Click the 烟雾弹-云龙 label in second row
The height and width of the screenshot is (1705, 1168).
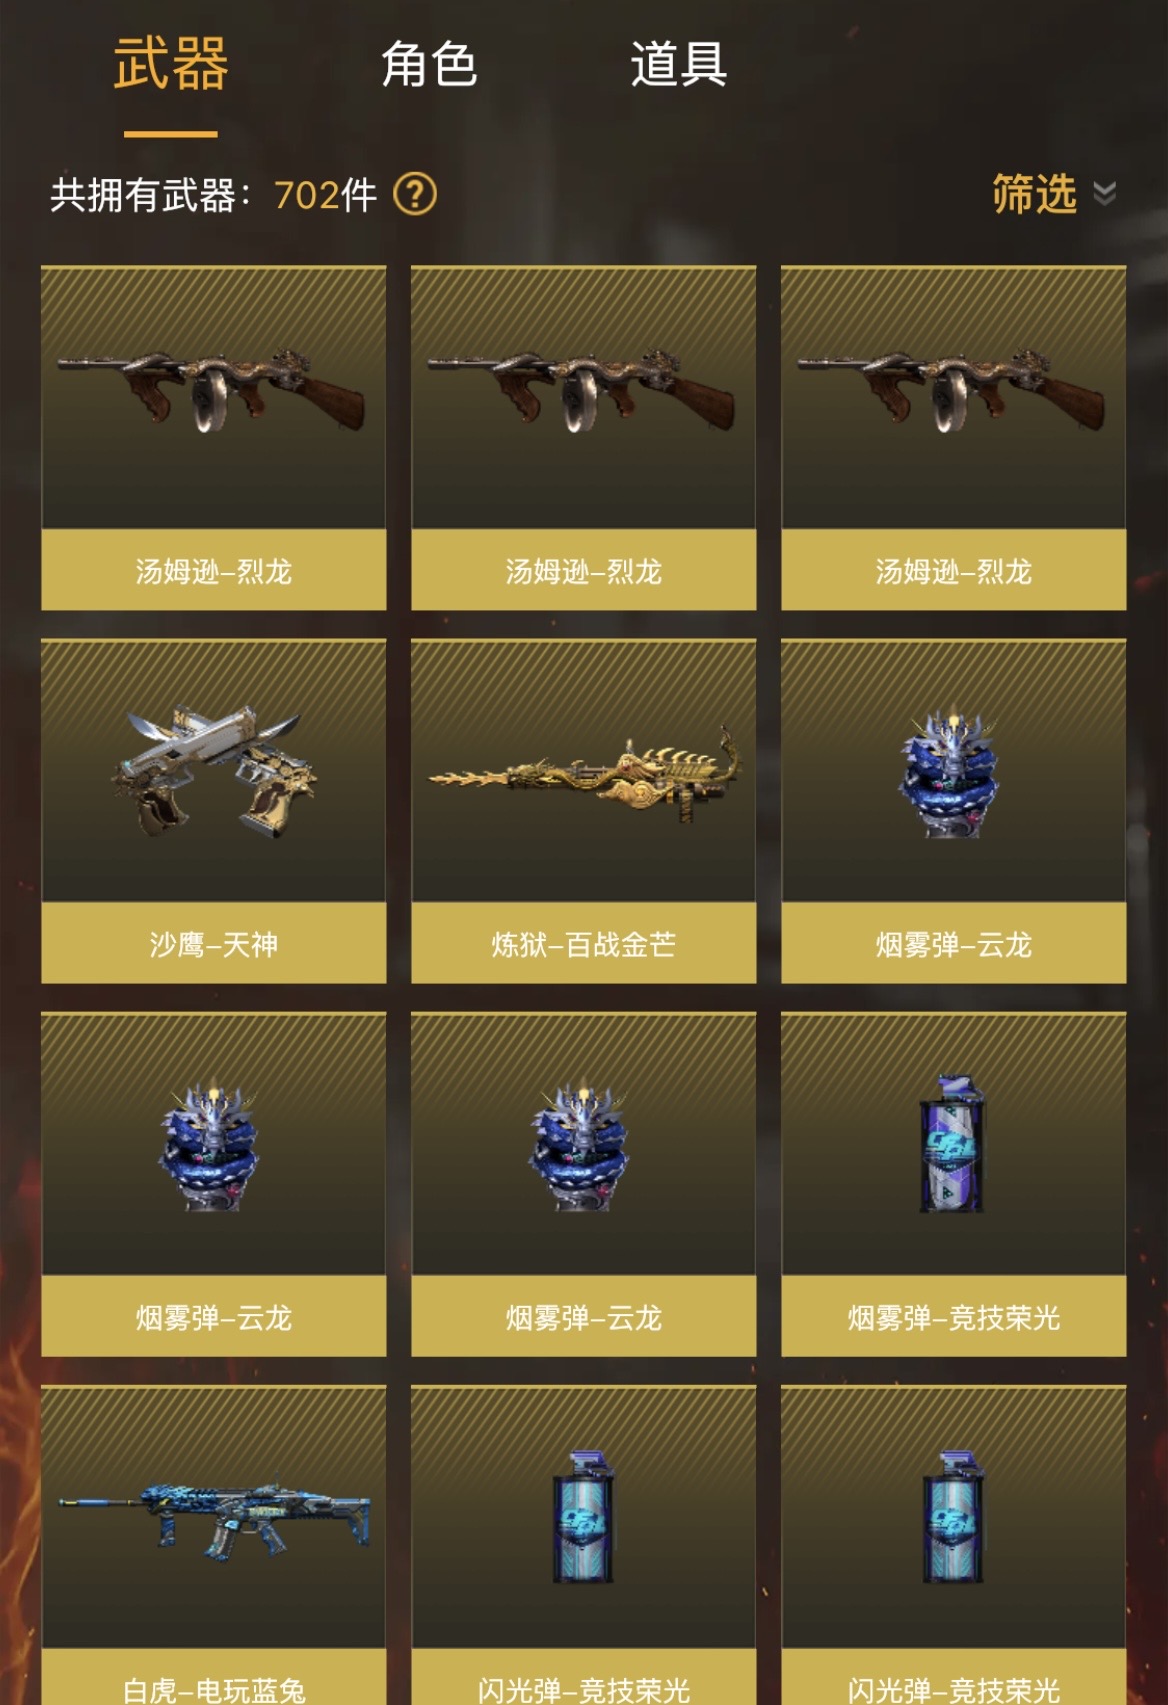[x=954, y=944]
